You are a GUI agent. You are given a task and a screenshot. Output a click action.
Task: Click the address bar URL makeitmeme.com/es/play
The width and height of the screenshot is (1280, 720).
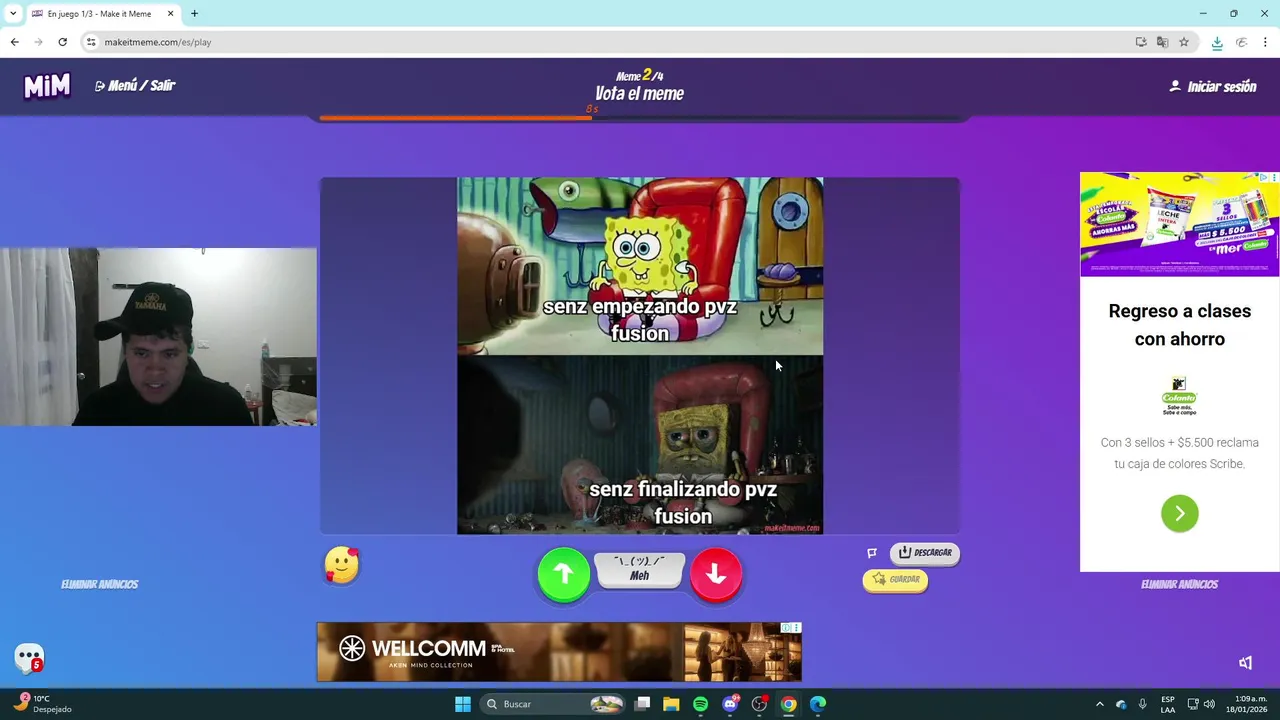tap(158, 42)
